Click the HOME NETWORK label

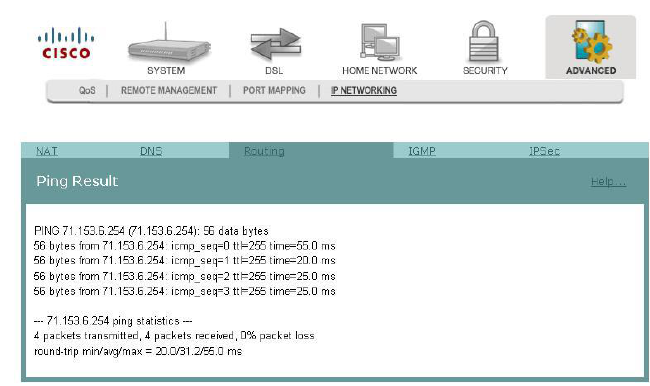point(379,70)
